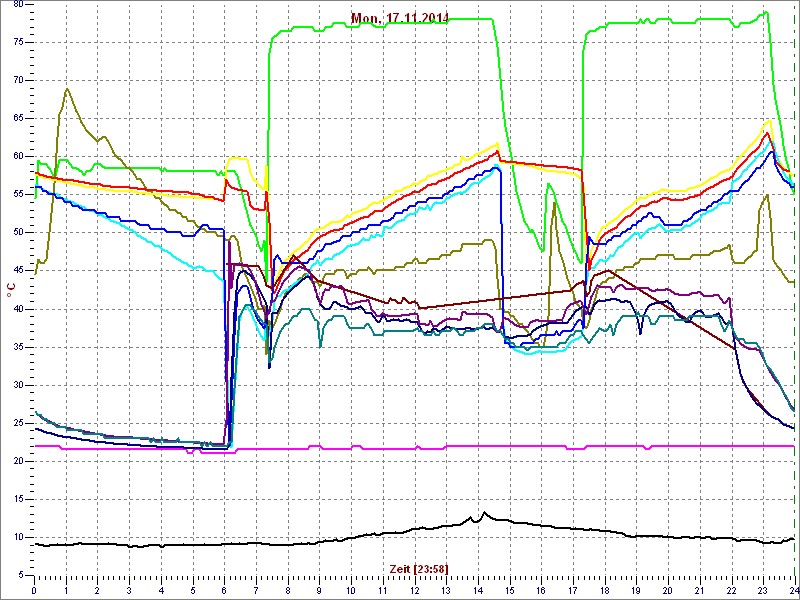Click hour 0 on the time axis

34,590
